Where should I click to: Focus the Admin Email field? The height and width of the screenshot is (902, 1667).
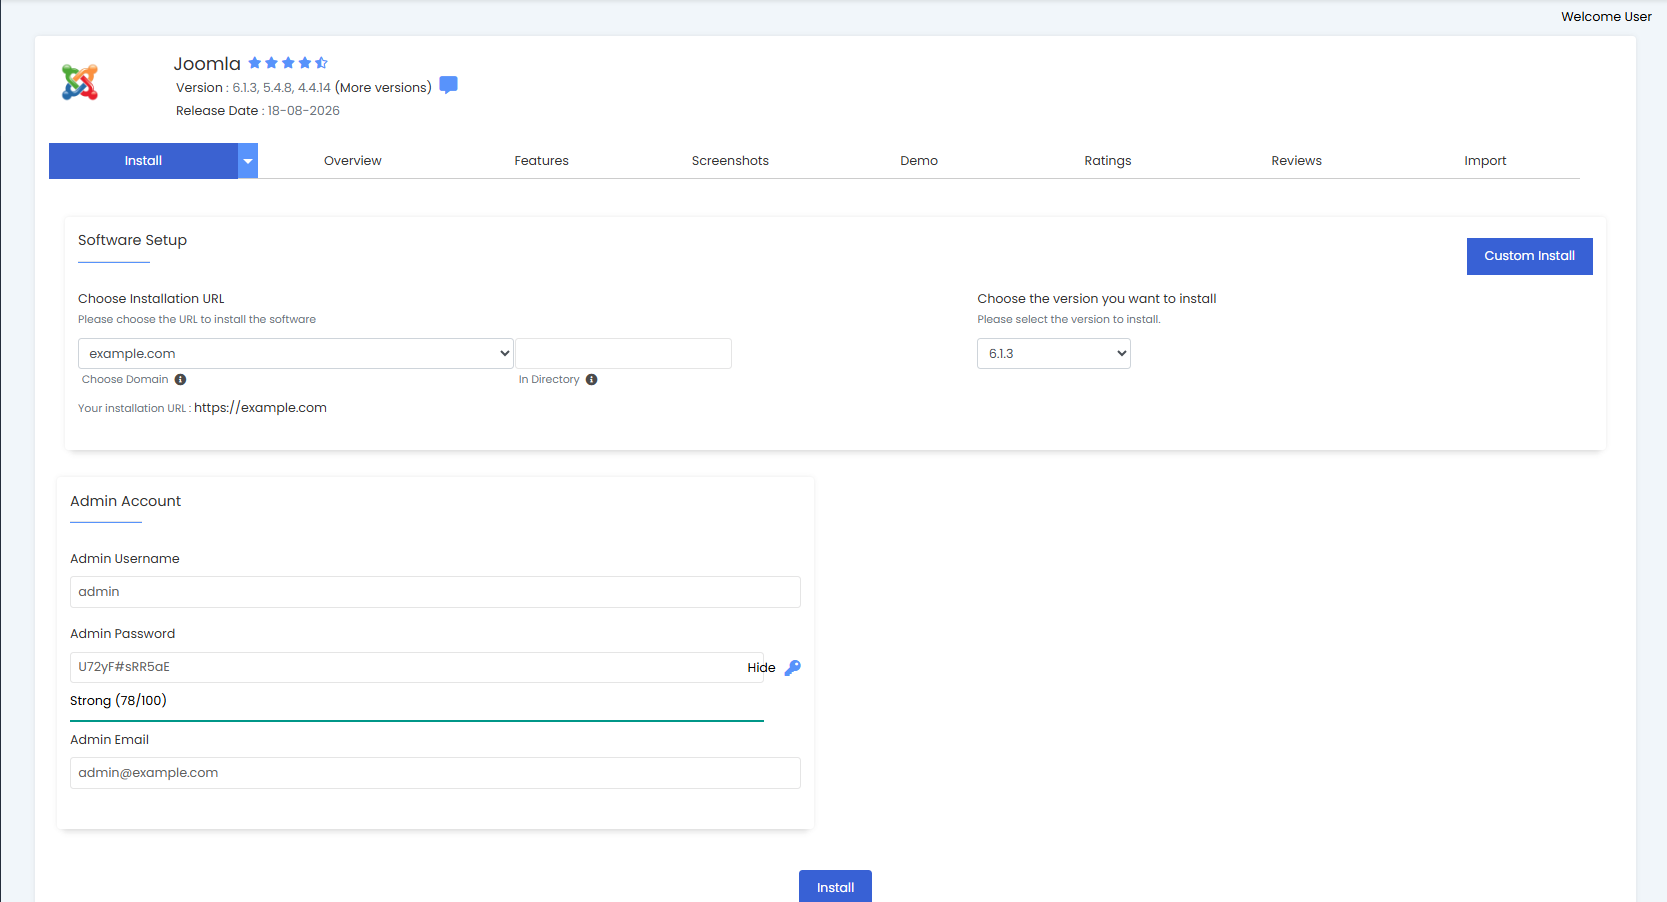pyautogui.click(x=435, y=773)
